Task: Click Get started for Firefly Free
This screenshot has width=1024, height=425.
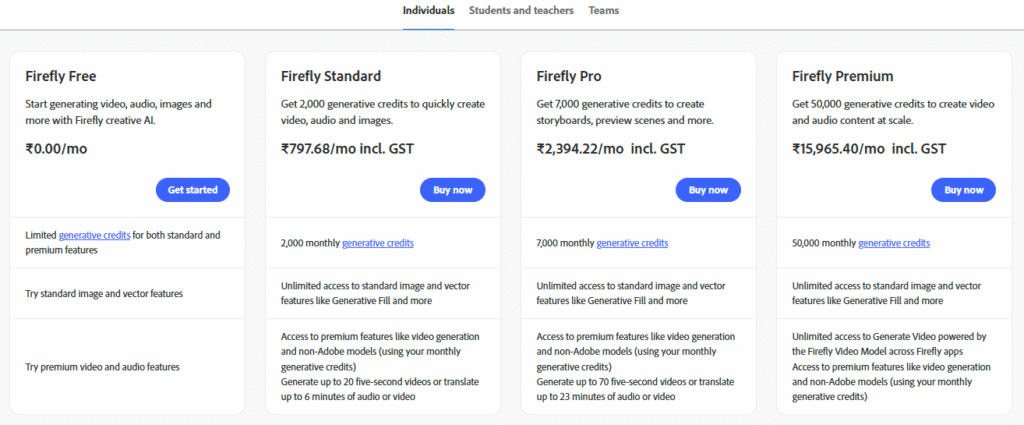Action: [x=193, y=190]
